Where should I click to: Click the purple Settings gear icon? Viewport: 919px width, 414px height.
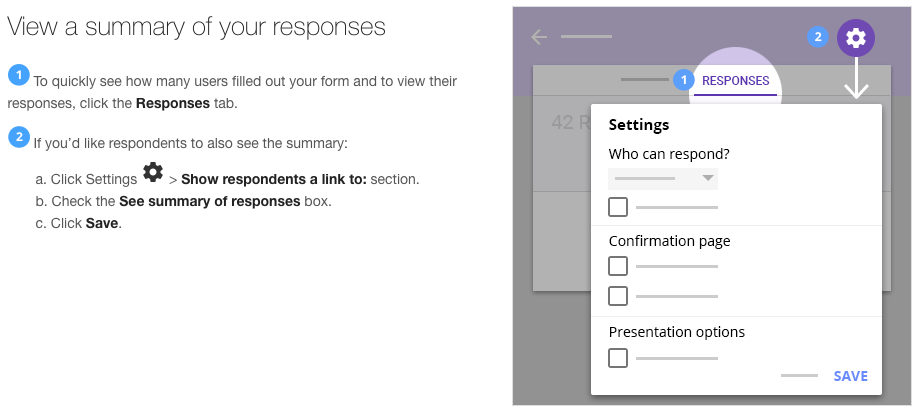click(856, 38)
